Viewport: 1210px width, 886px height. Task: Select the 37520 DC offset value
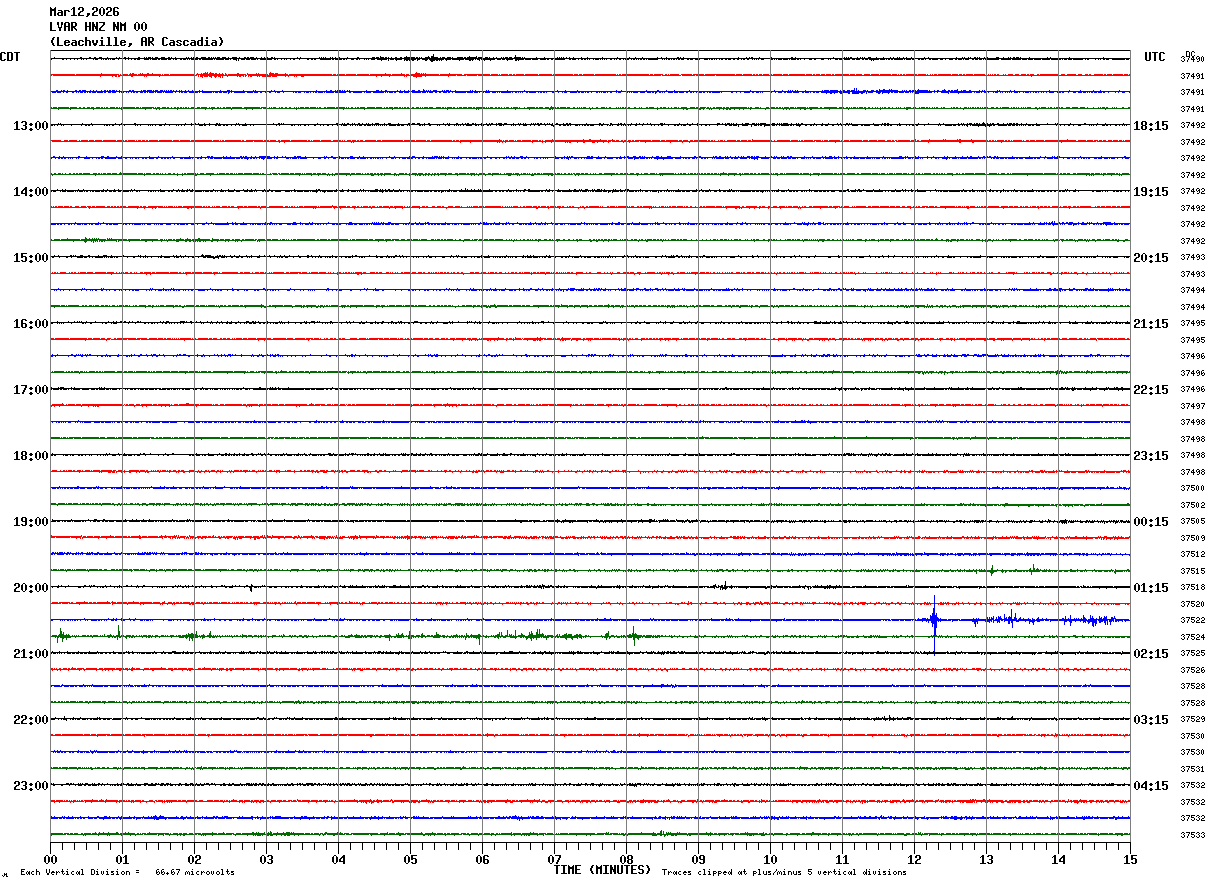coord(1193,604)
